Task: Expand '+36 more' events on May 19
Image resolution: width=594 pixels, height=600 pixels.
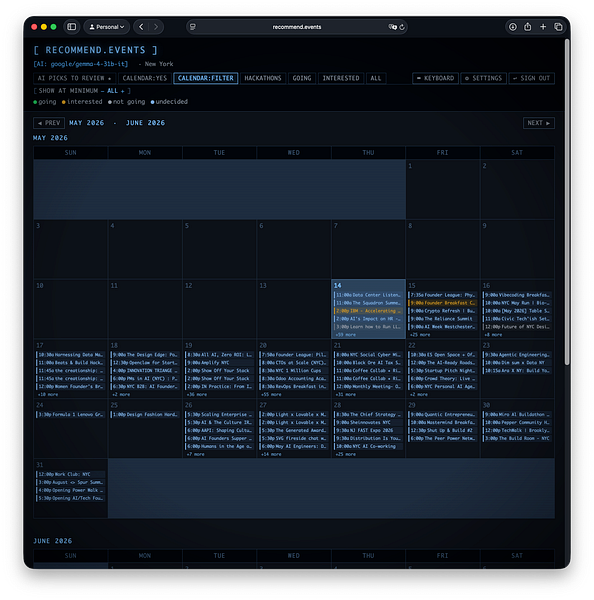Action: coord(196,395)
